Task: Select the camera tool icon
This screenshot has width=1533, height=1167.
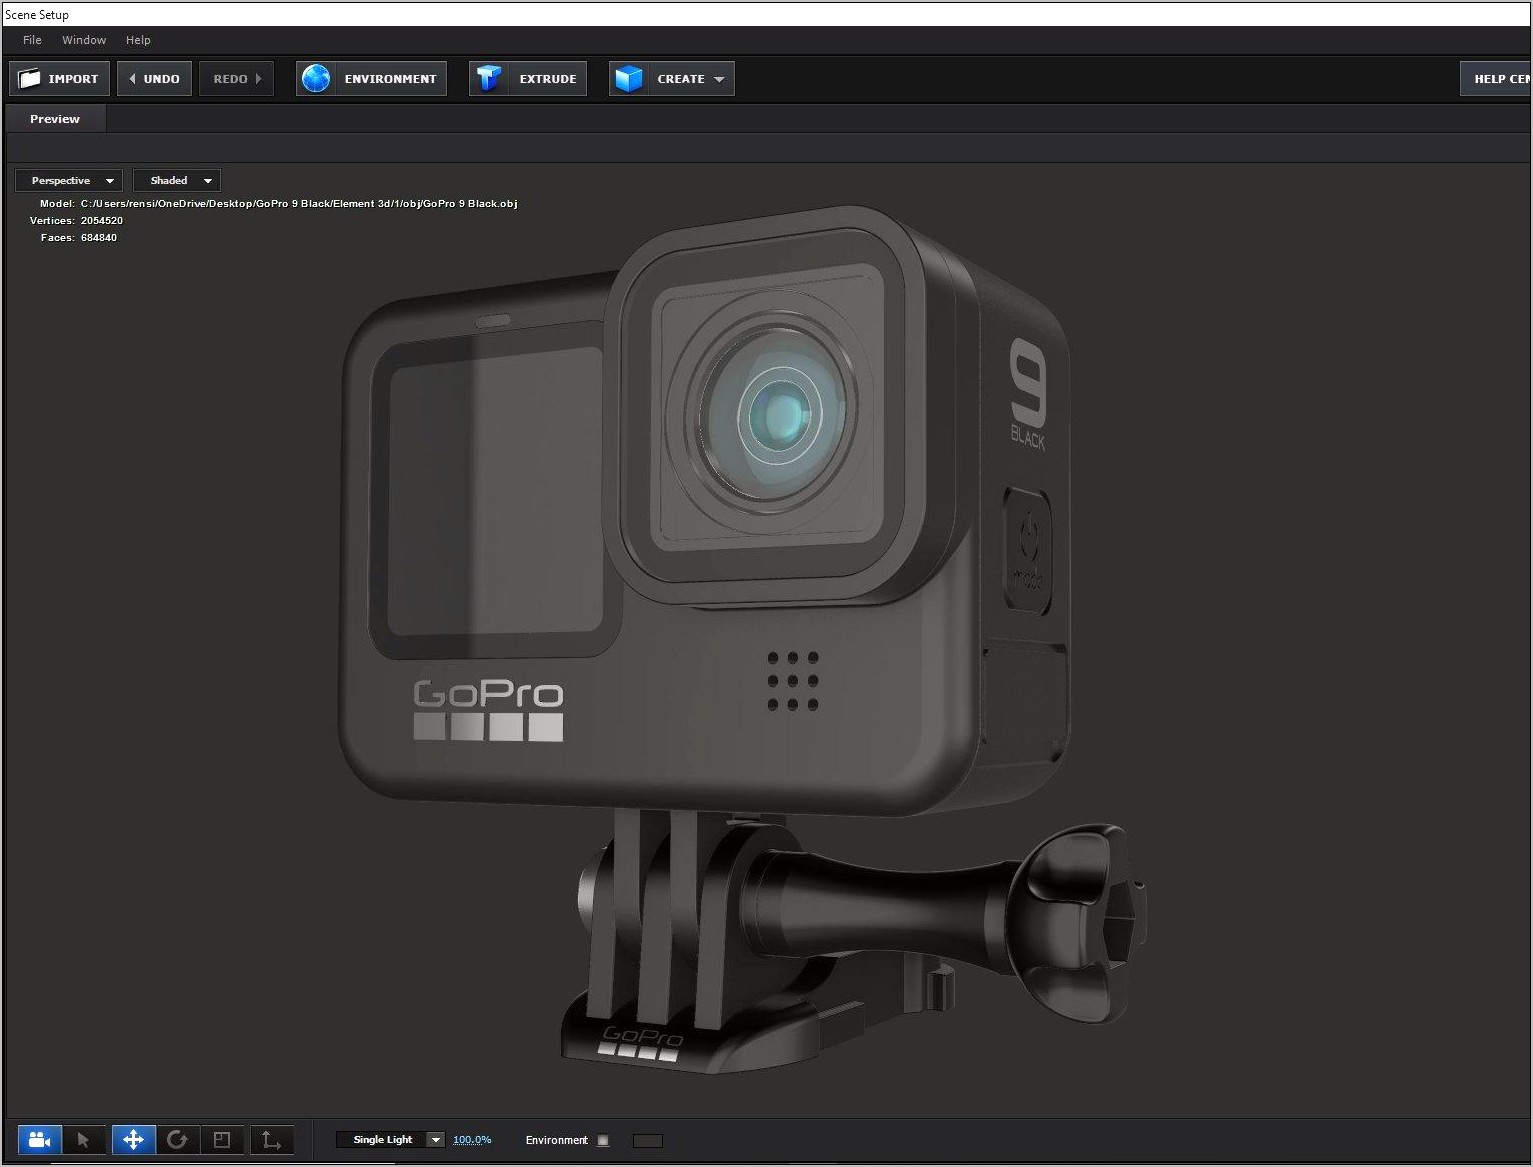Action: (40, 1140)
